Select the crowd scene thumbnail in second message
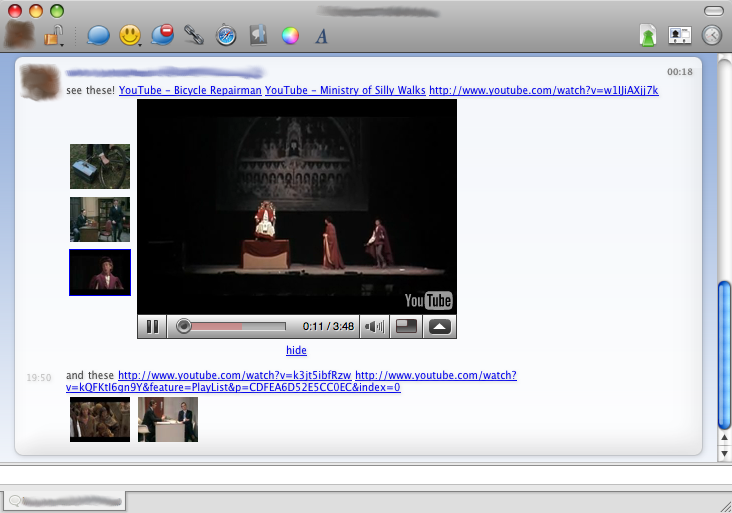Screen dimensions: 732x513 [x=100, y=419]
